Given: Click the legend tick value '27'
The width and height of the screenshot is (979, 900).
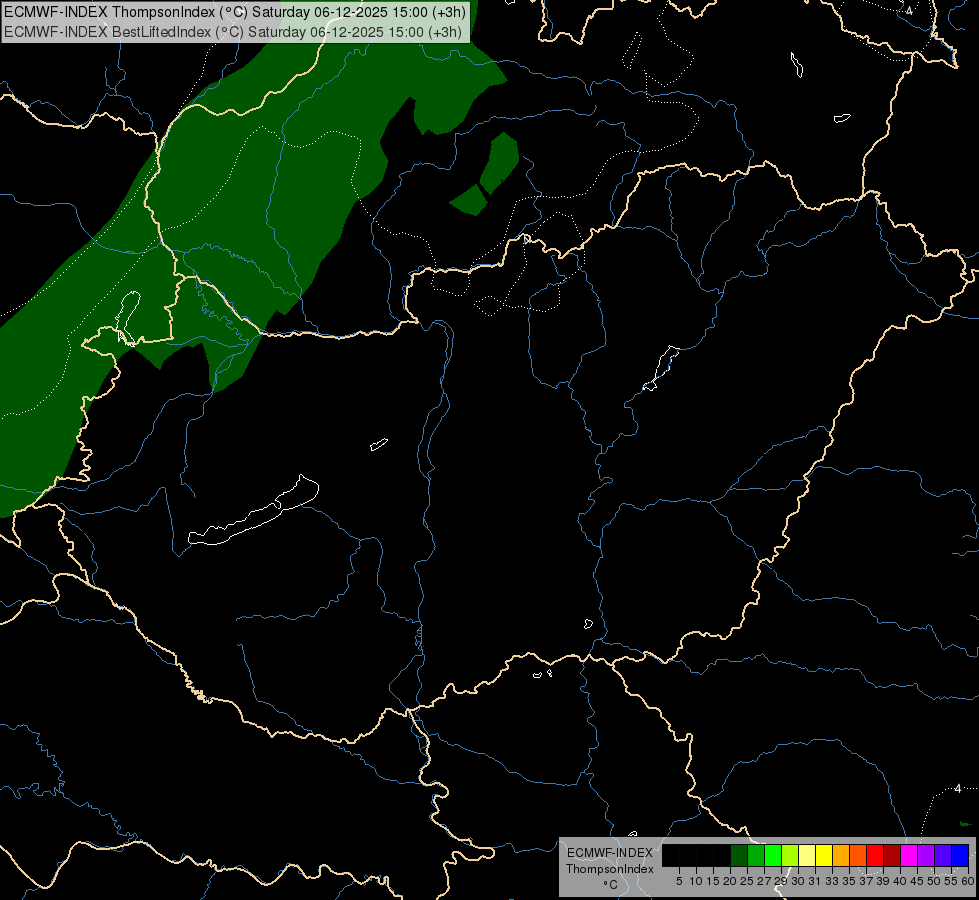Looking at the screenshot, I should point(764,881).
